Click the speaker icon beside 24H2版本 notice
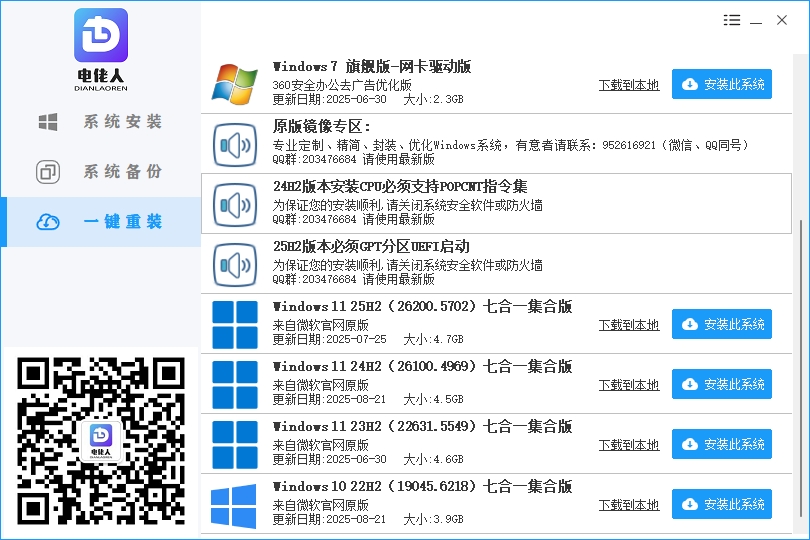This screenshot has width=810, height=540. (x=235, y=205)
